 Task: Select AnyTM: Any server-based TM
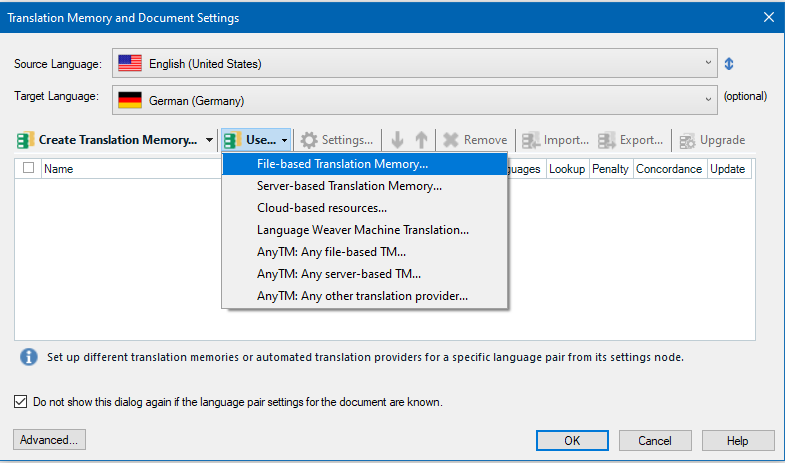point(364,274)
